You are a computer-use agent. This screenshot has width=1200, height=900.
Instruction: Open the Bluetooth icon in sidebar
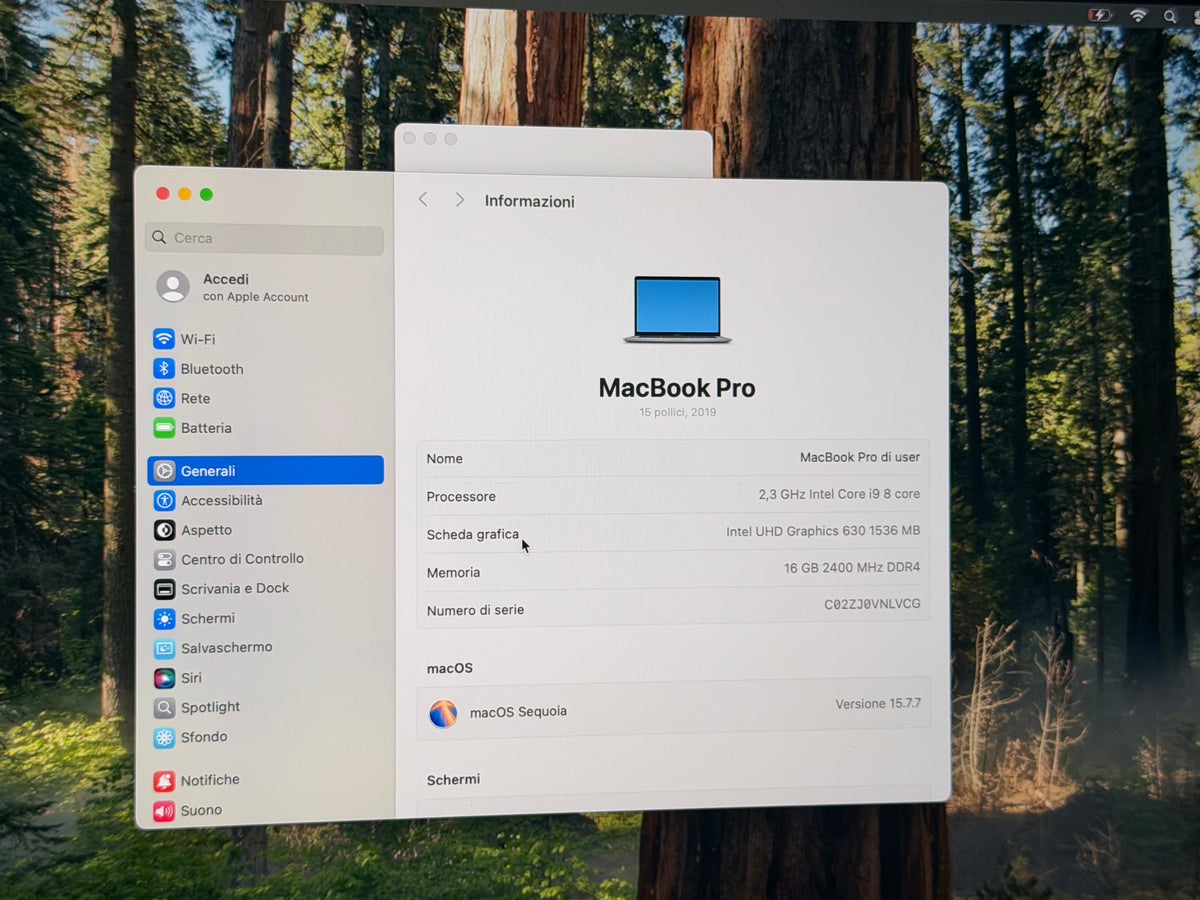click(164, 369)
